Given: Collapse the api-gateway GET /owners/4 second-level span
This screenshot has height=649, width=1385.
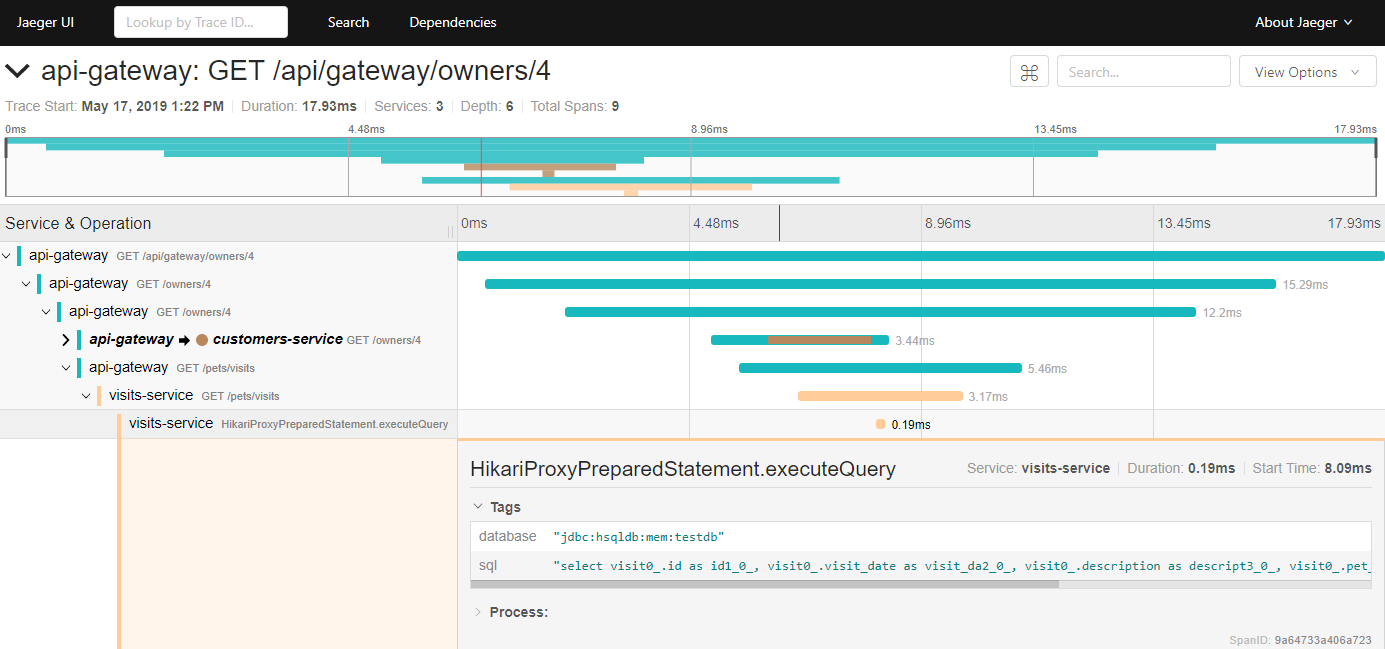Looking at the screenshot, I should (x=26, y=284).
